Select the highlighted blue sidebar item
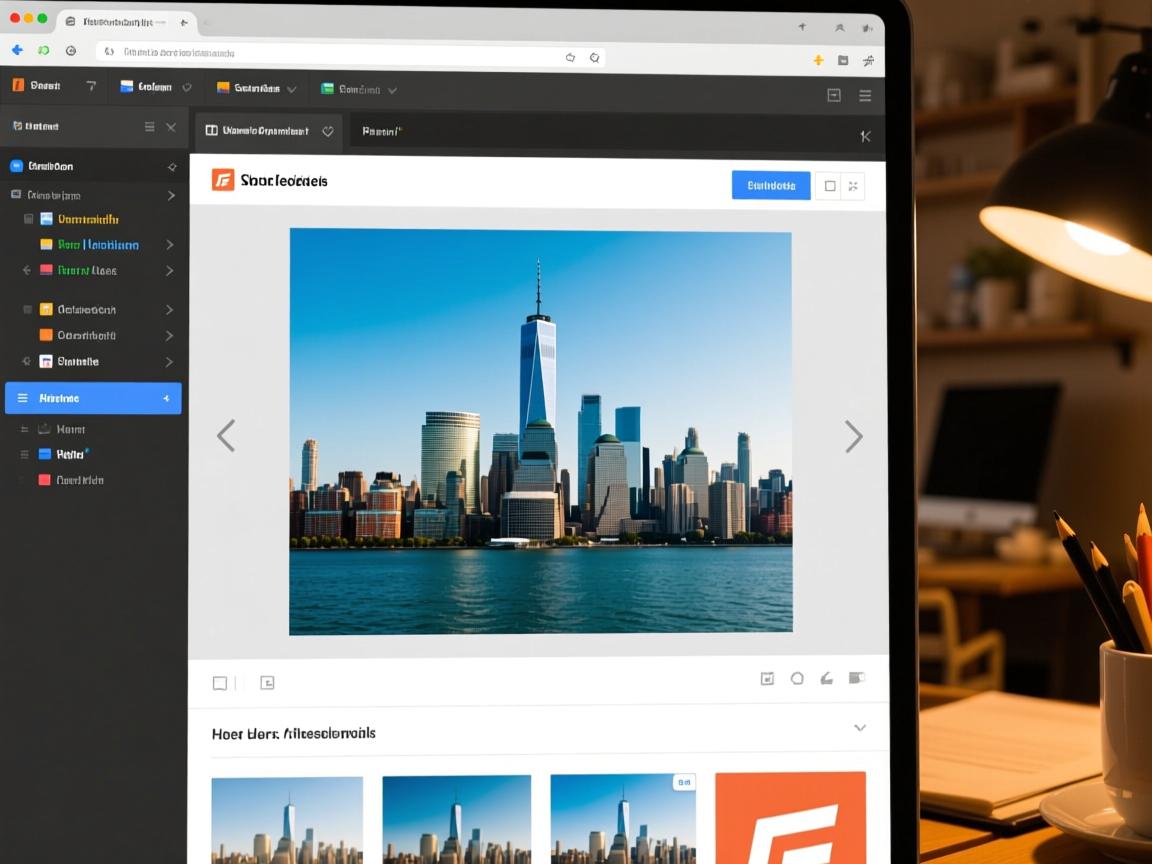The image size is (1152, 864). (93, 398)
